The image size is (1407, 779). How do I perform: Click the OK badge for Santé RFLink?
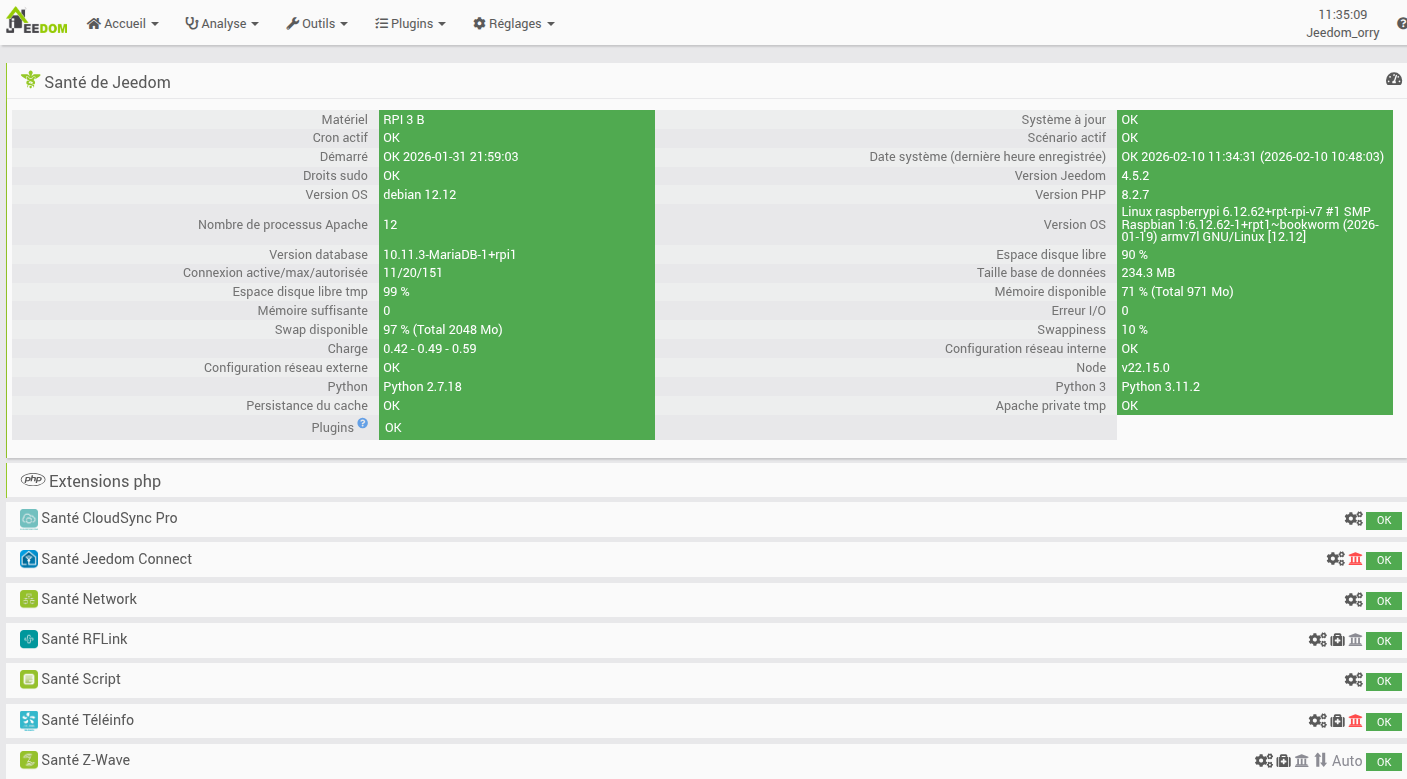click(1384, 641)
